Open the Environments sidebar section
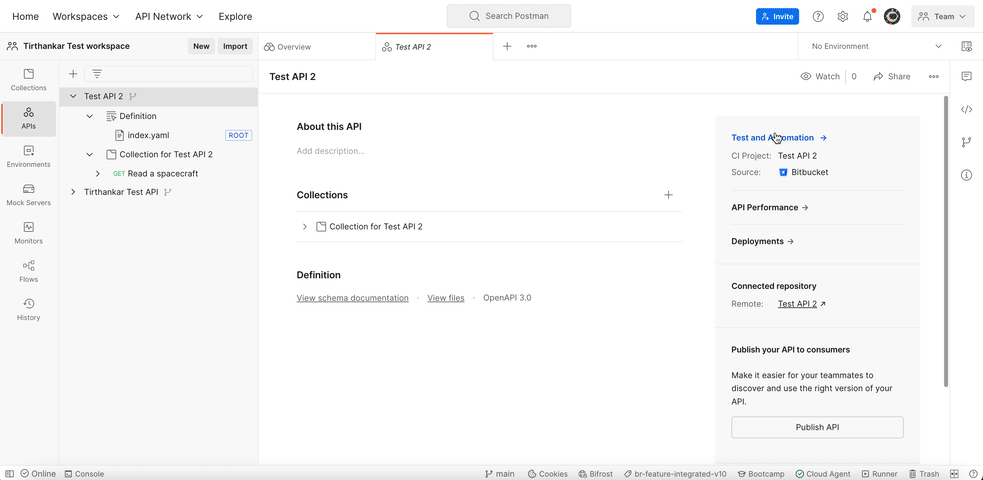Image resolution: width=983 pixels, height=480 pixels. click(x=29, y=157)
